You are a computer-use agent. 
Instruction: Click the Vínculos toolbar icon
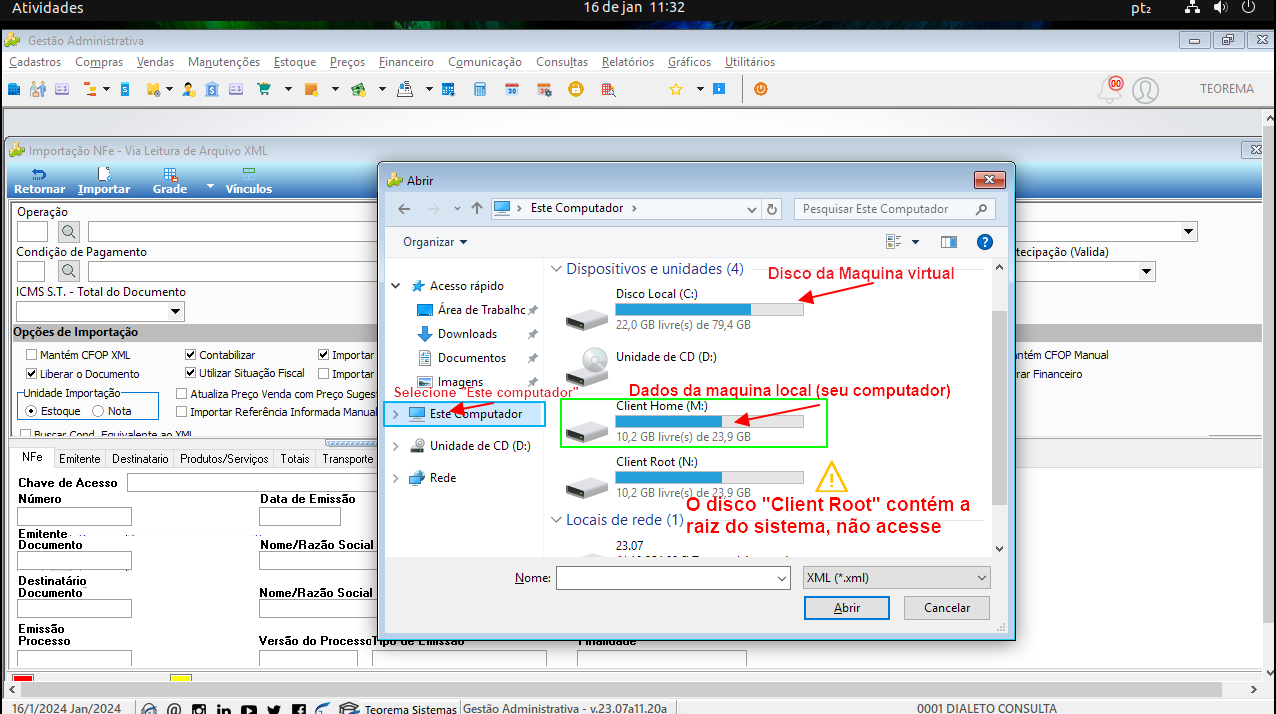tap(248, 174)
